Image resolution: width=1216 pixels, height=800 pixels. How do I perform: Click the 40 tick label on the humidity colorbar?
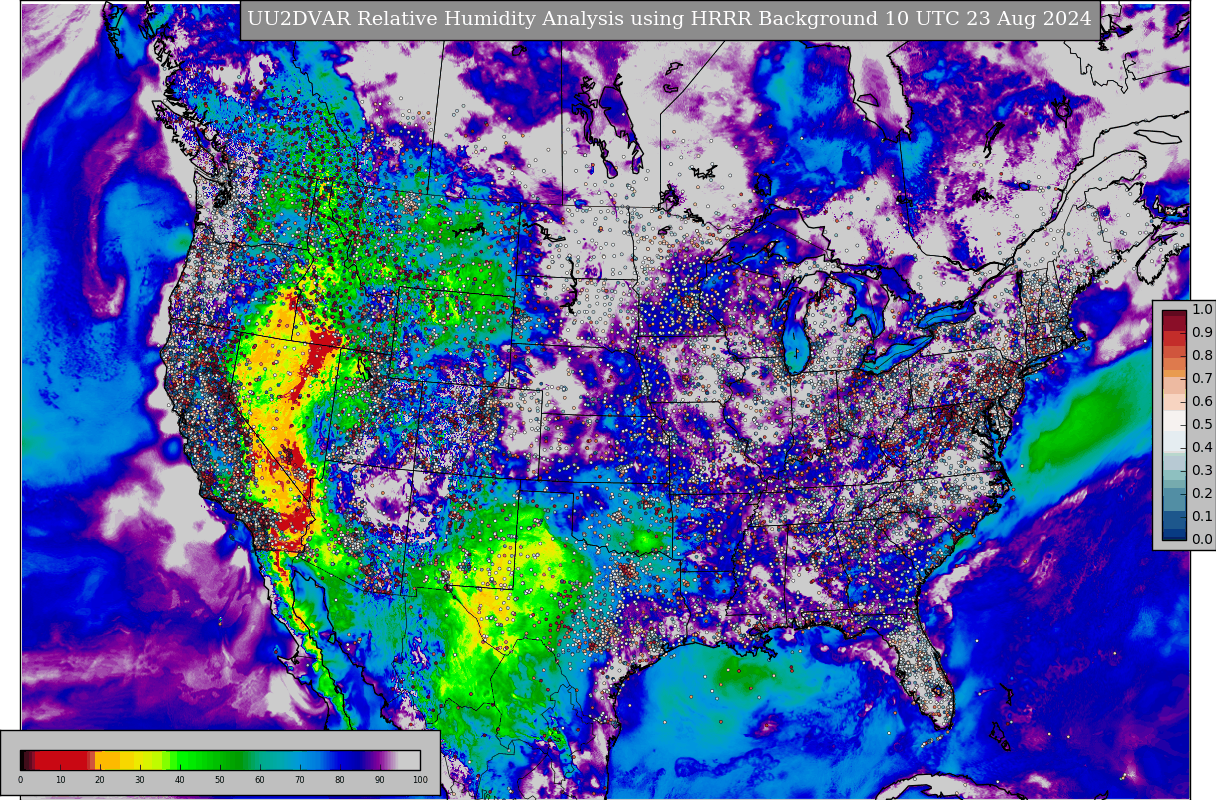(x=180, y=780)
